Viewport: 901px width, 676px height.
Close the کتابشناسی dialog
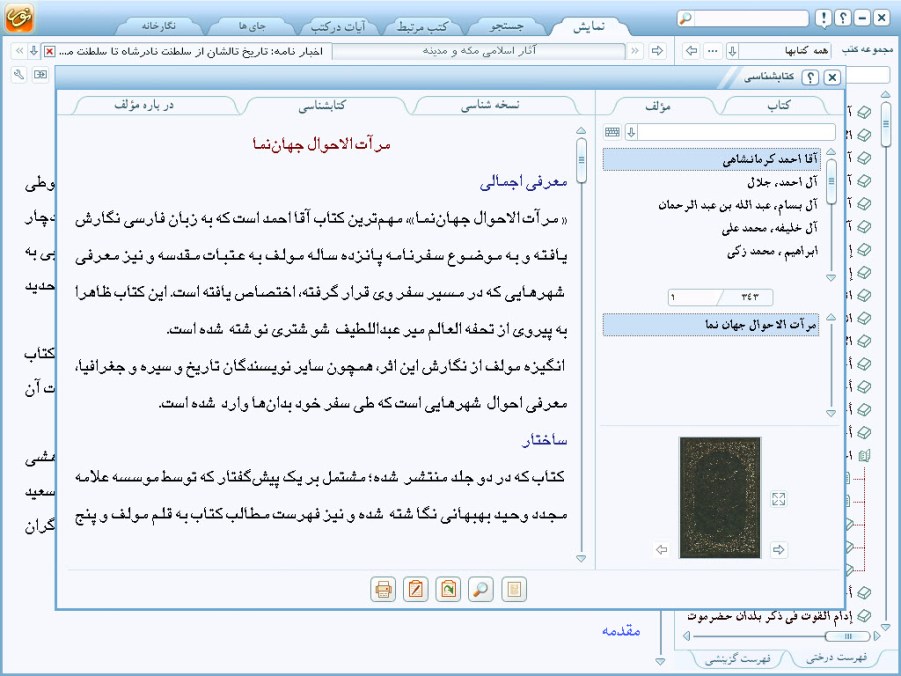pos(831,77)
